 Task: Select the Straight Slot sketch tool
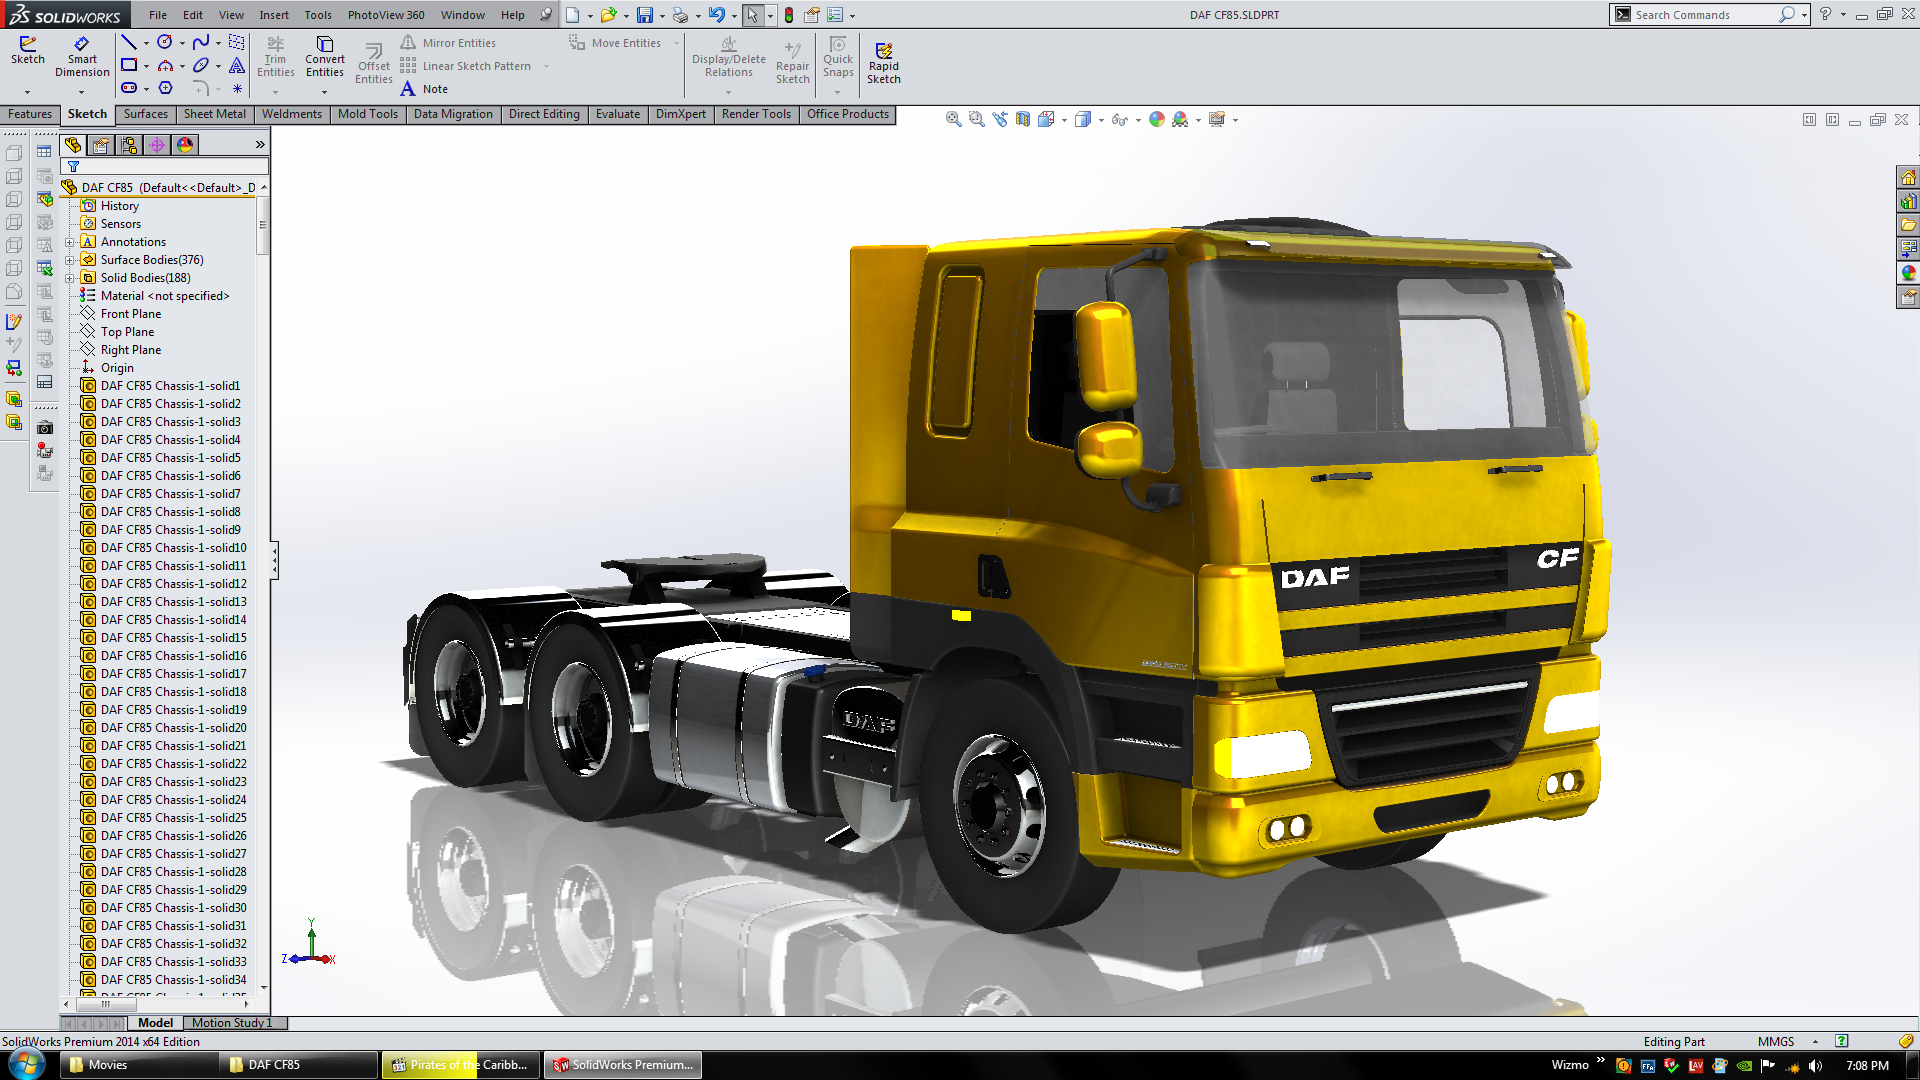(x=129, y=88)
